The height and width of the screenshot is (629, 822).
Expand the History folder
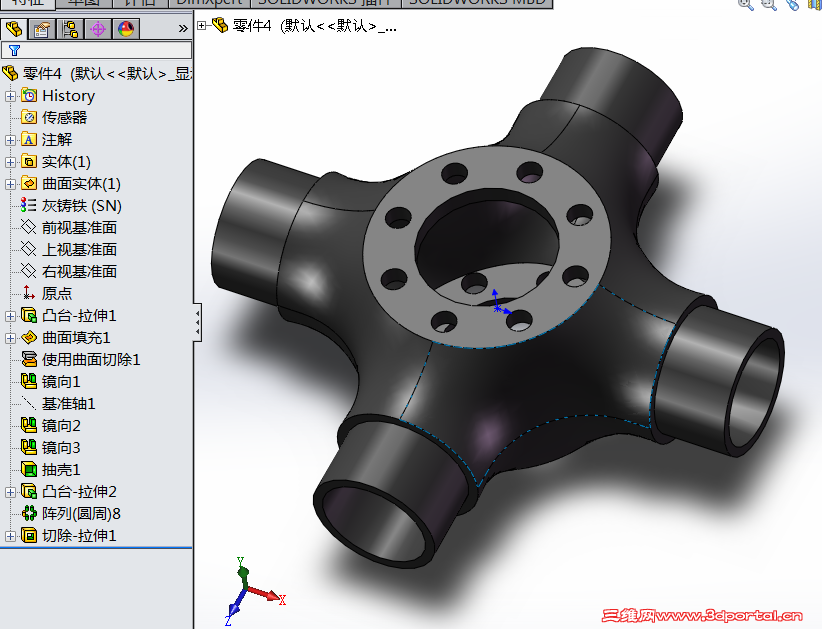click(10, 96)
